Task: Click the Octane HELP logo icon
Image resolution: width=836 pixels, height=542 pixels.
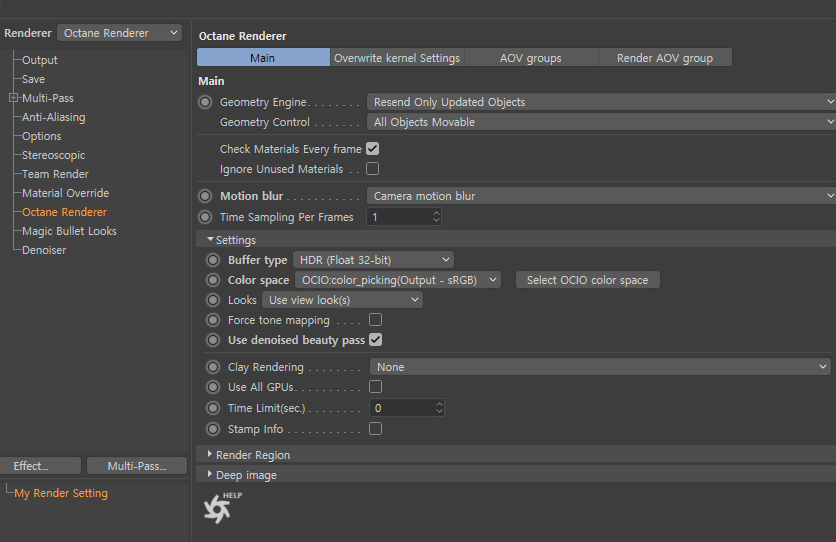Action: pos(222,508)
